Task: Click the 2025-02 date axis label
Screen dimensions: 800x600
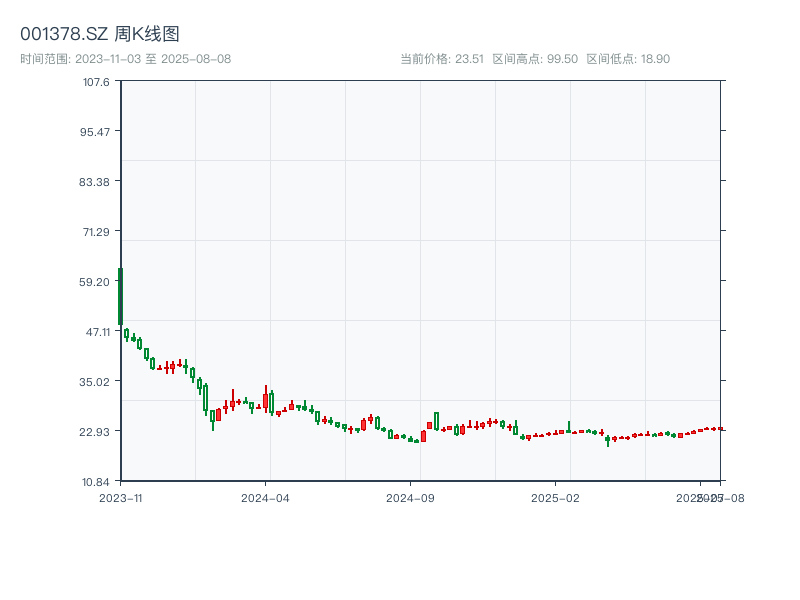Action: click(x=556, y=497)
